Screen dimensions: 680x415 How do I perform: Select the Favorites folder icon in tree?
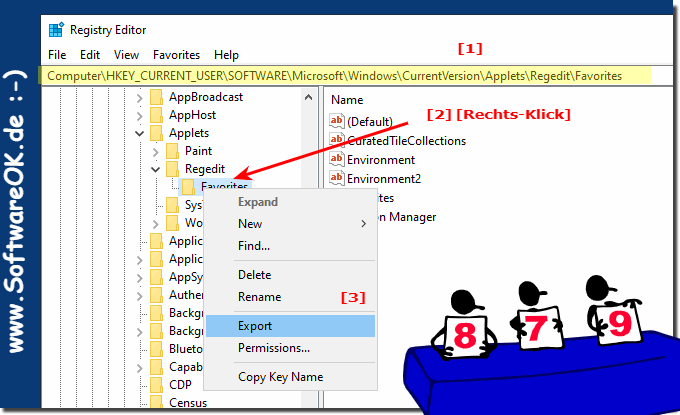(x=188, y=186)
